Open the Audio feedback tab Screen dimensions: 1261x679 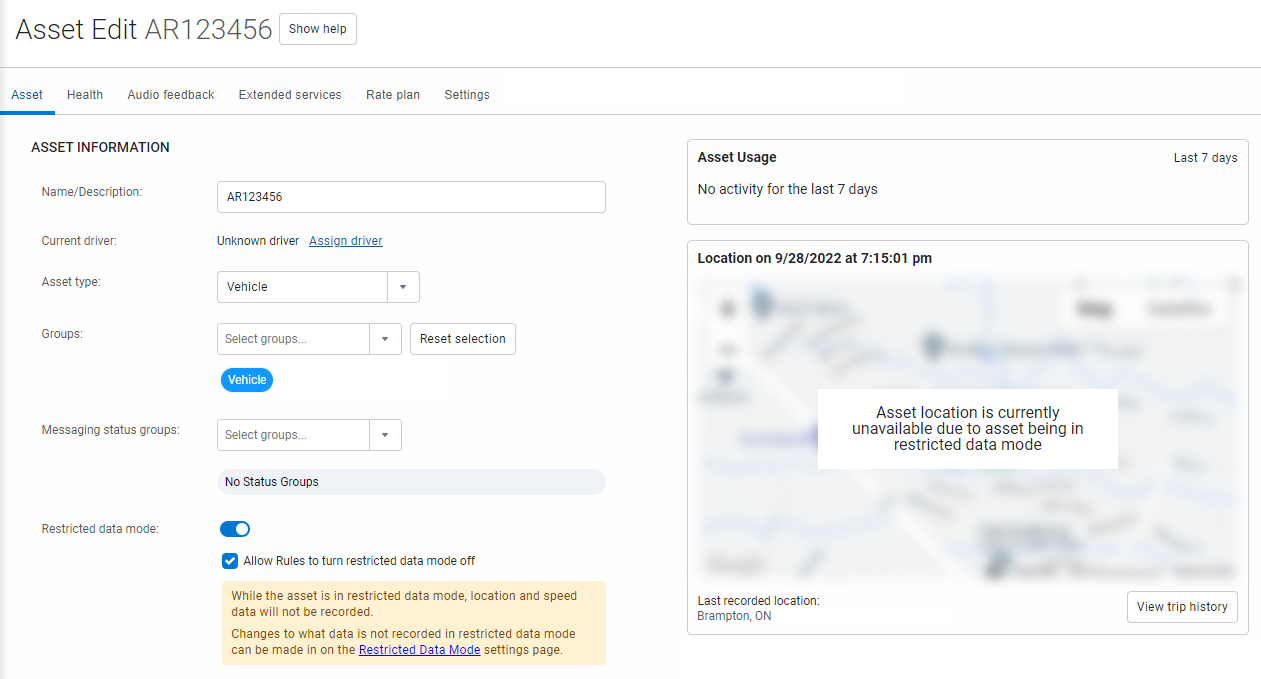170,94
